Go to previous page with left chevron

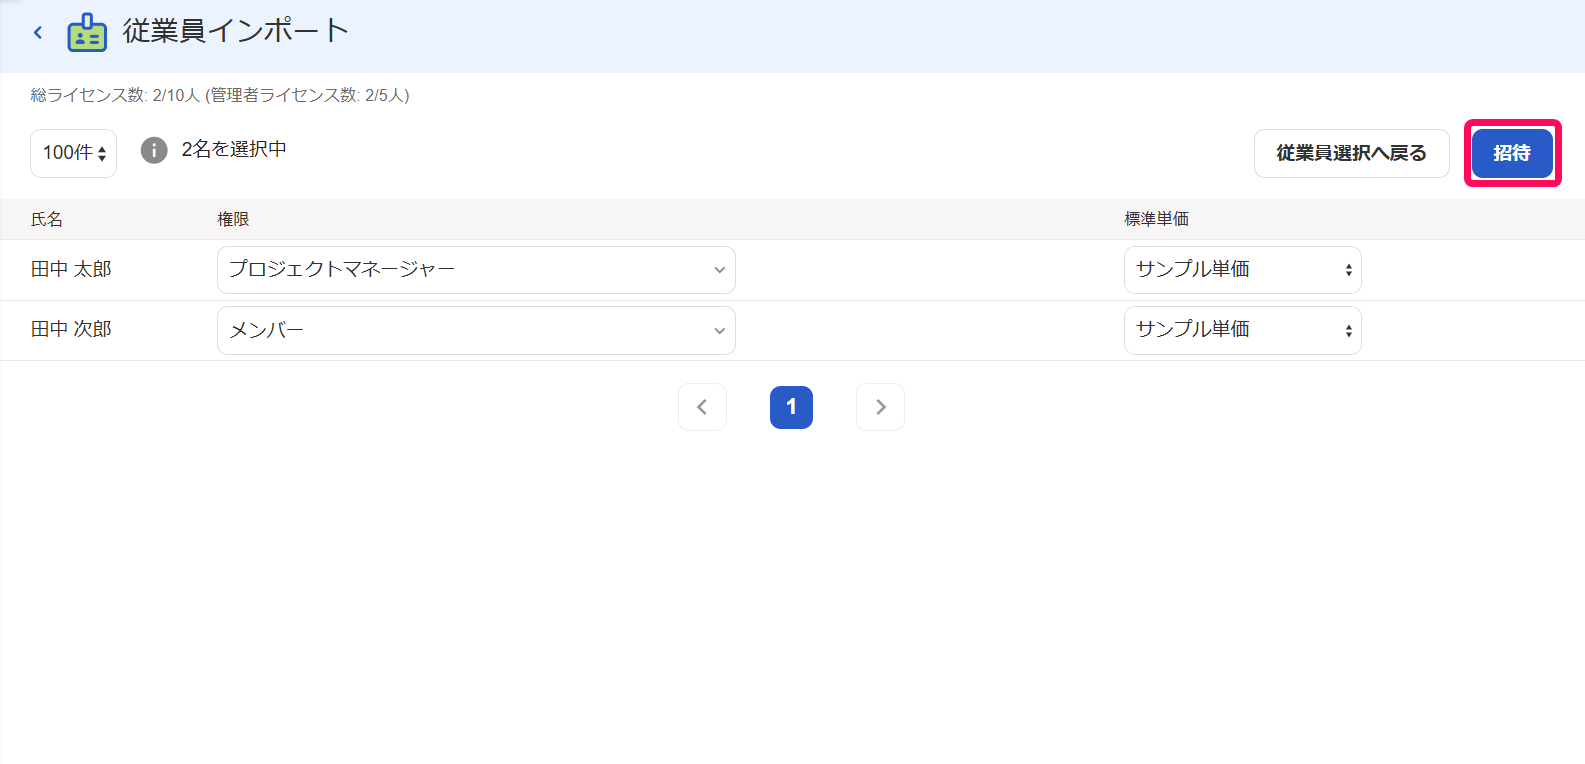[702, 407]
